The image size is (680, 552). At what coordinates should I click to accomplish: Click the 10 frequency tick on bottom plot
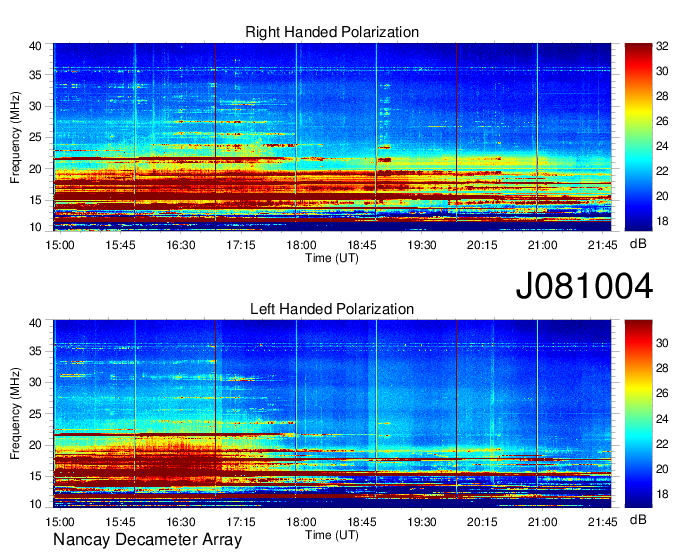35,504
